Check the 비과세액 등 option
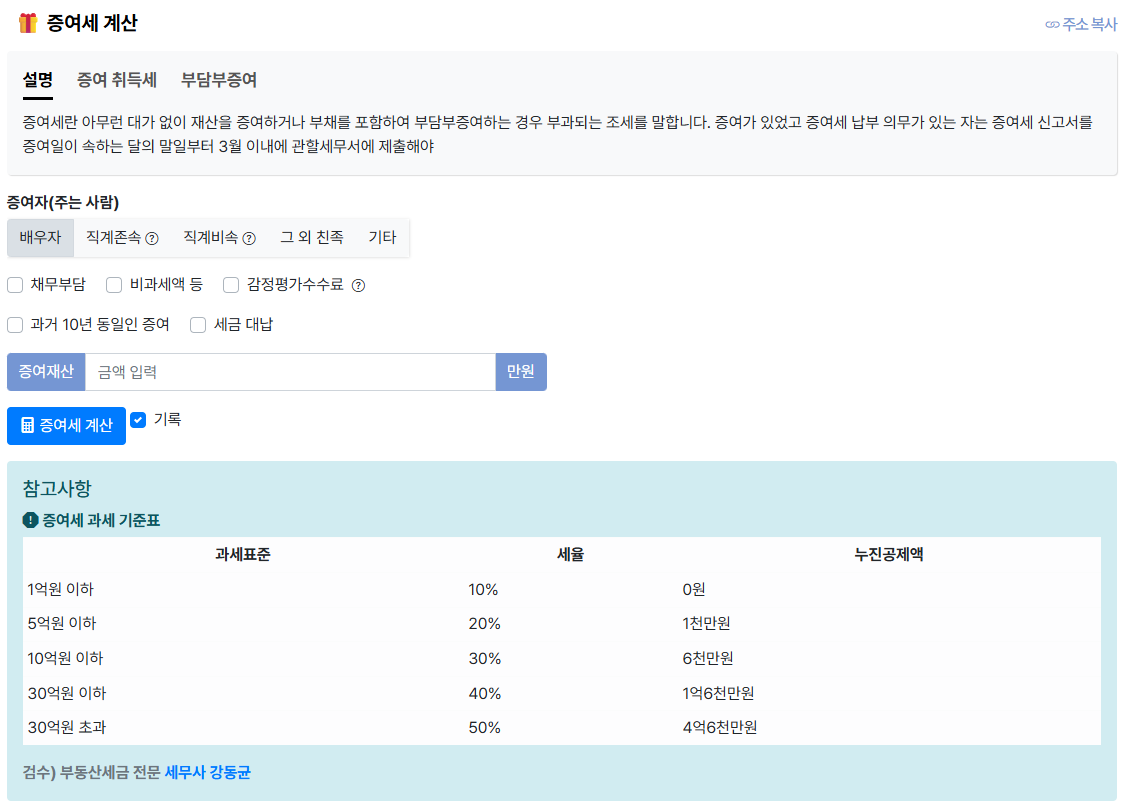This screenshot has height=806, width=1126. 113,285
